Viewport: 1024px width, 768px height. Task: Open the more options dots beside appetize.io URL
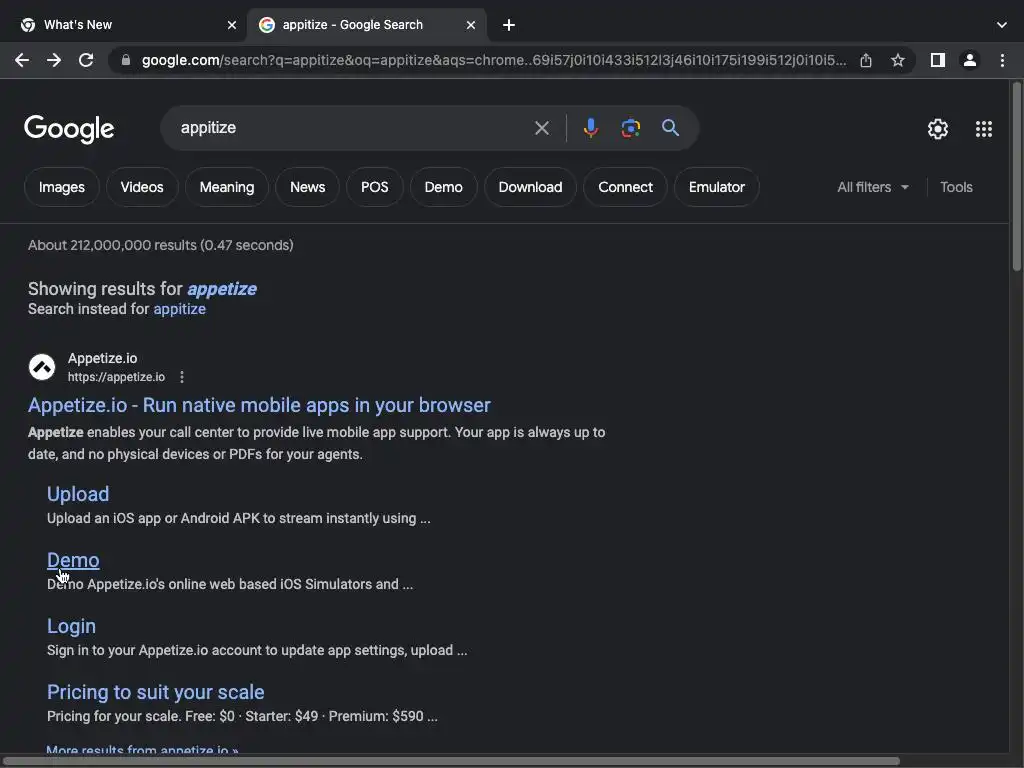[182, 377]
